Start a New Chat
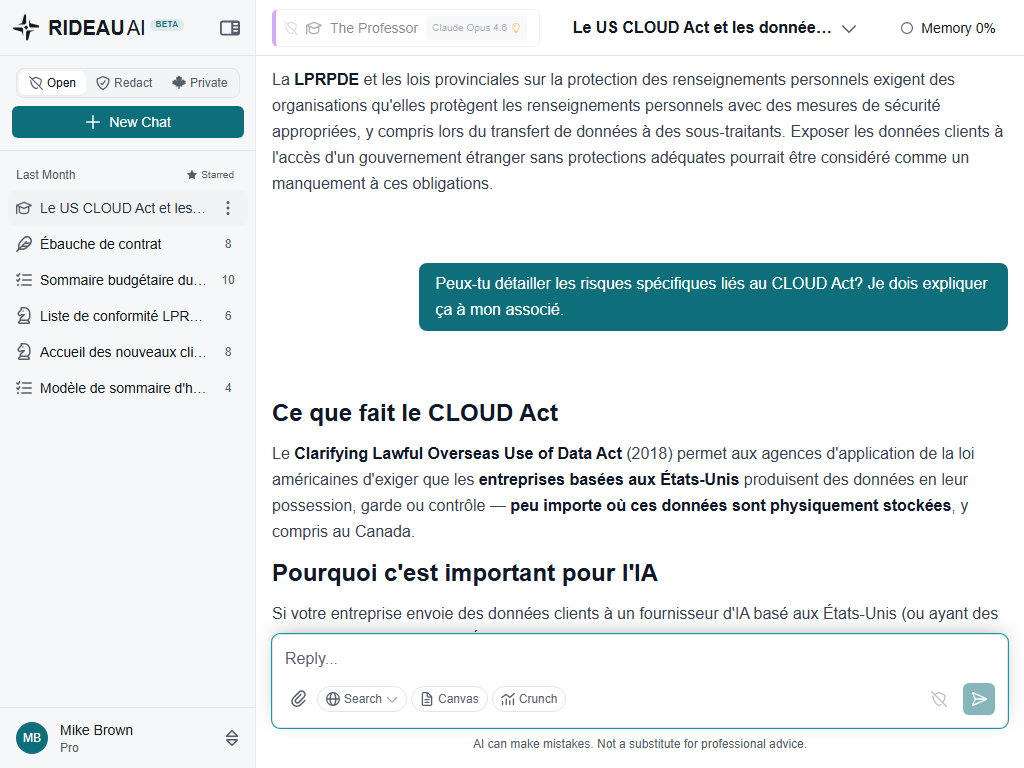The image size is (1024, 768). point(128,122)
